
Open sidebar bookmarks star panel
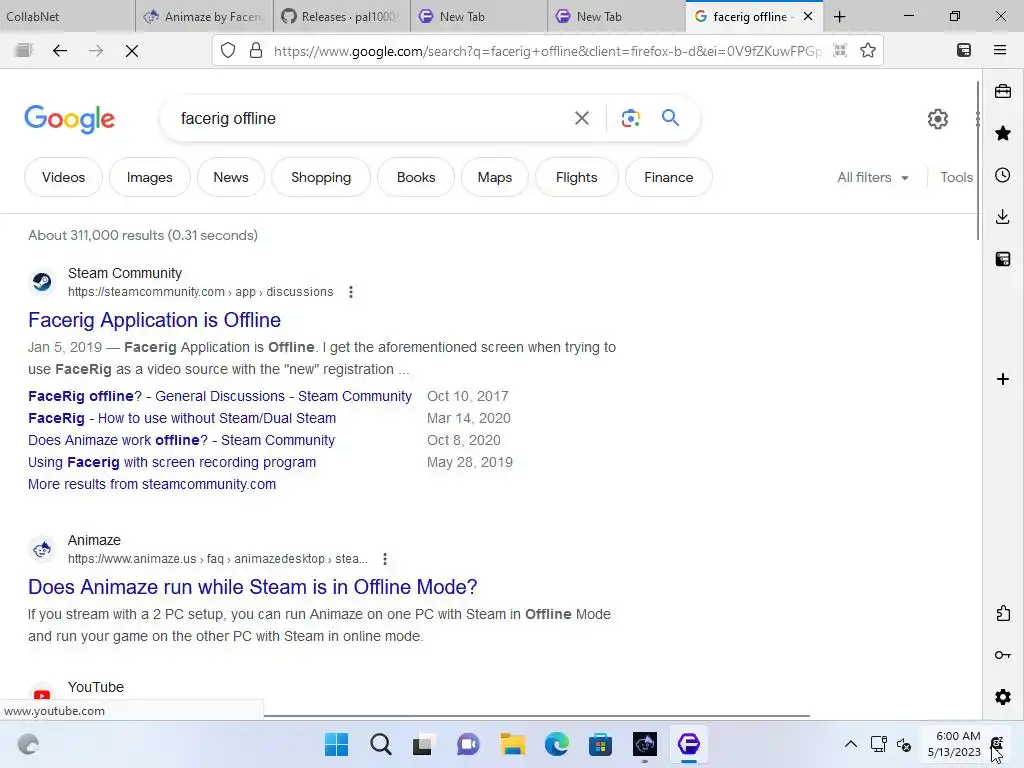[1002, 133]
